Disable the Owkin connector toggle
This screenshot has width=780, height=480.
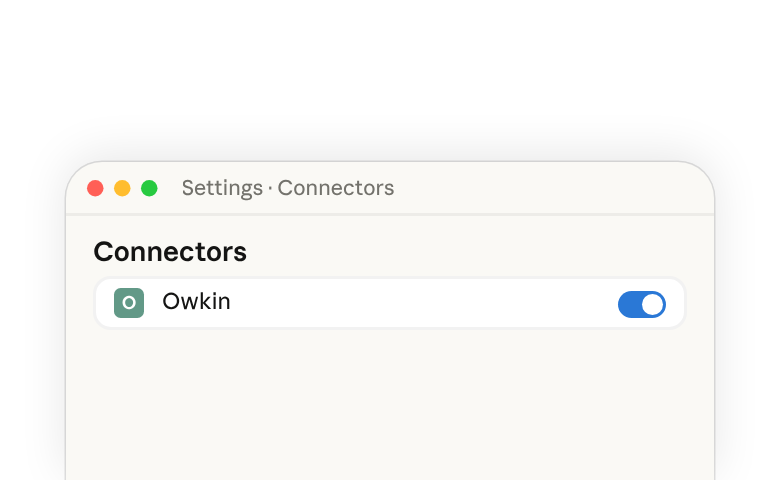pos(642,304)
